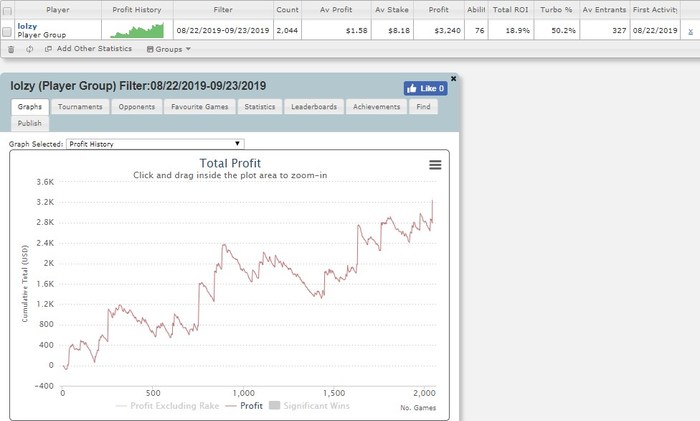
Task: Open the Tournaments tab
Action: click(x=80, y=107)
